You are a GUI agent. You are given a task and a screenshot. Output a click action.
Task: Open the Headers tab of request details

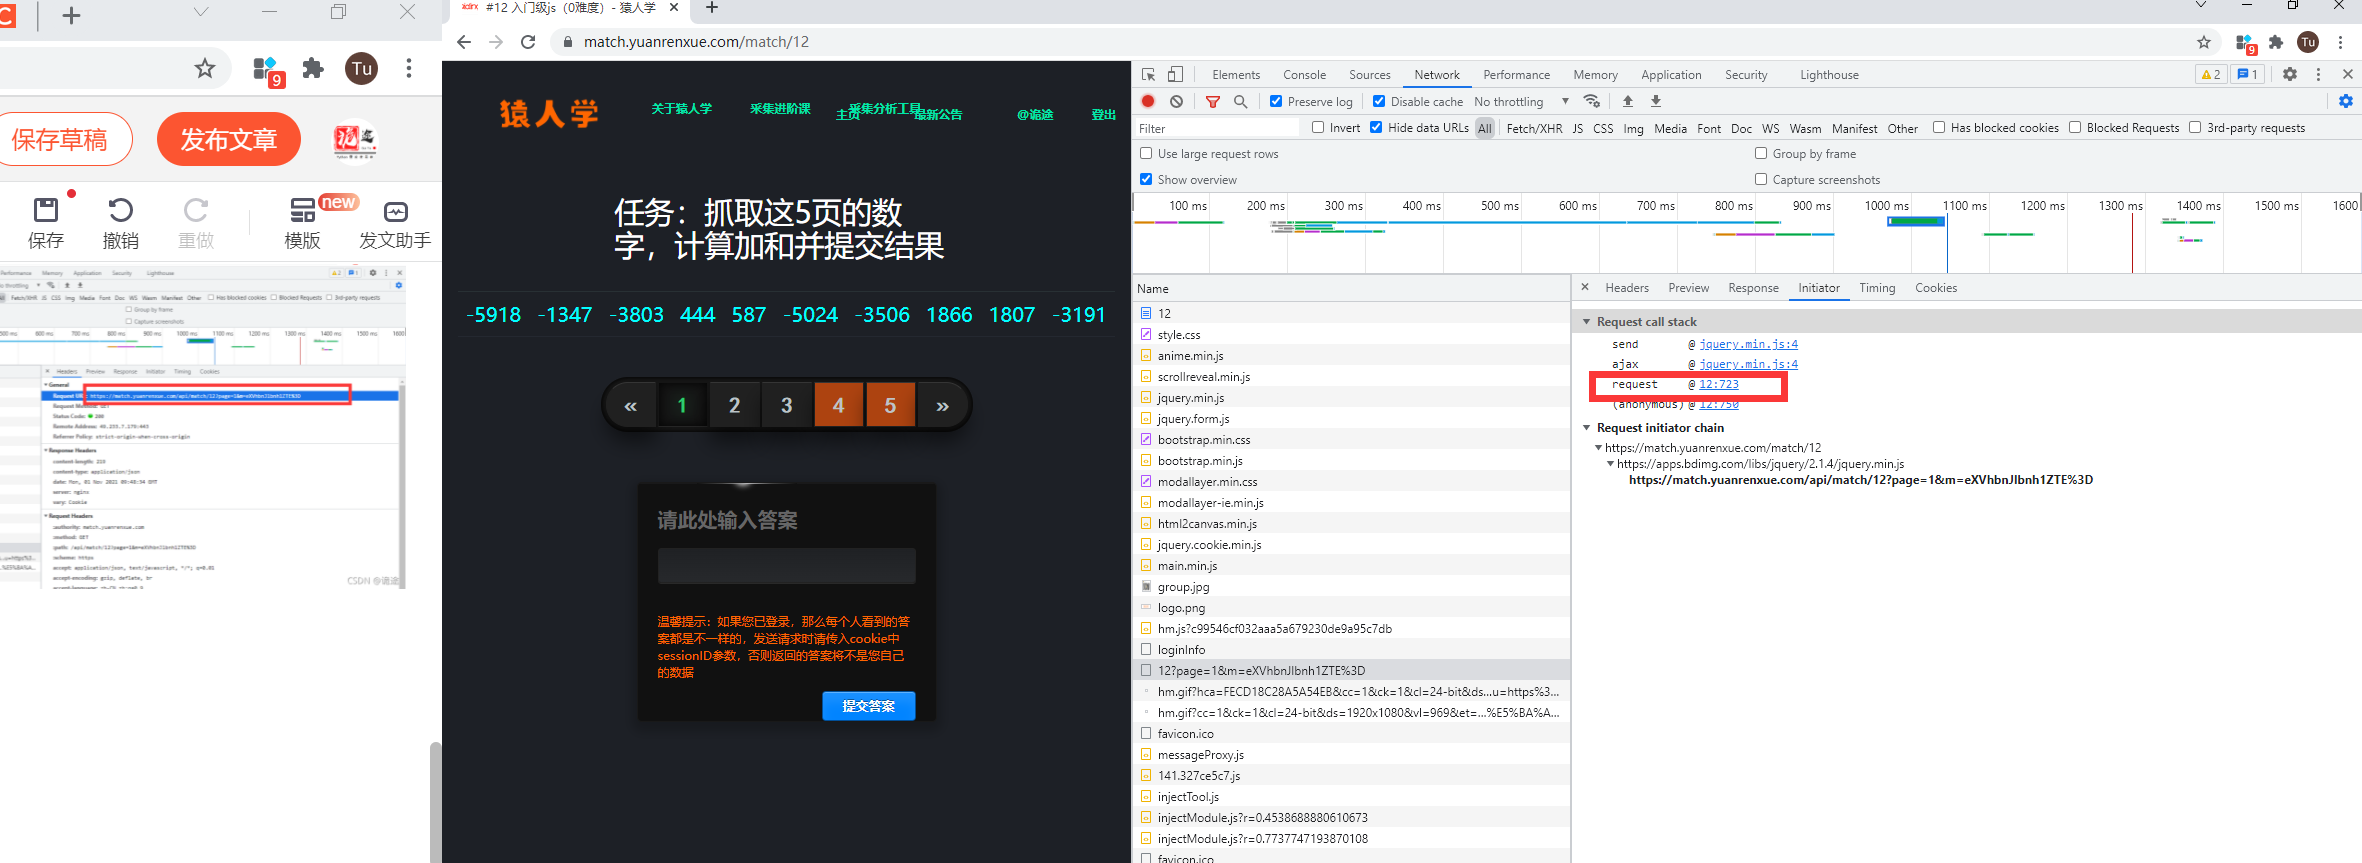(x=1627, y=288)
